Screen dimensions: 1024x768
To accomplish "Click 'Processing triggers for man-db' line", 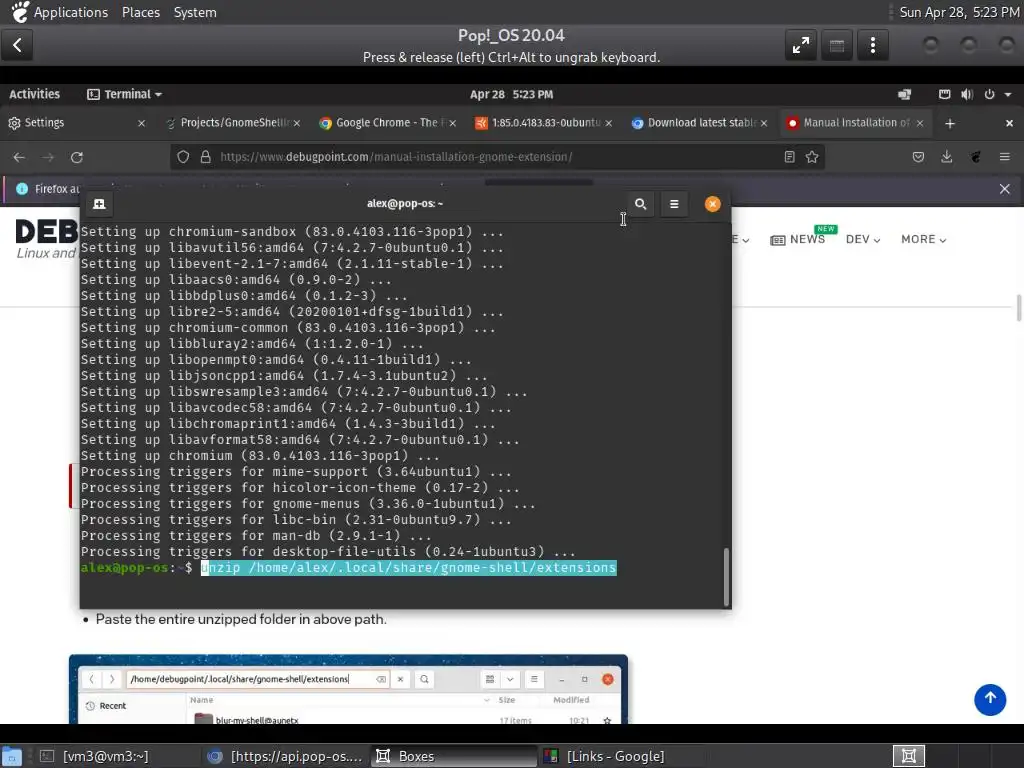I will point(256,536).
